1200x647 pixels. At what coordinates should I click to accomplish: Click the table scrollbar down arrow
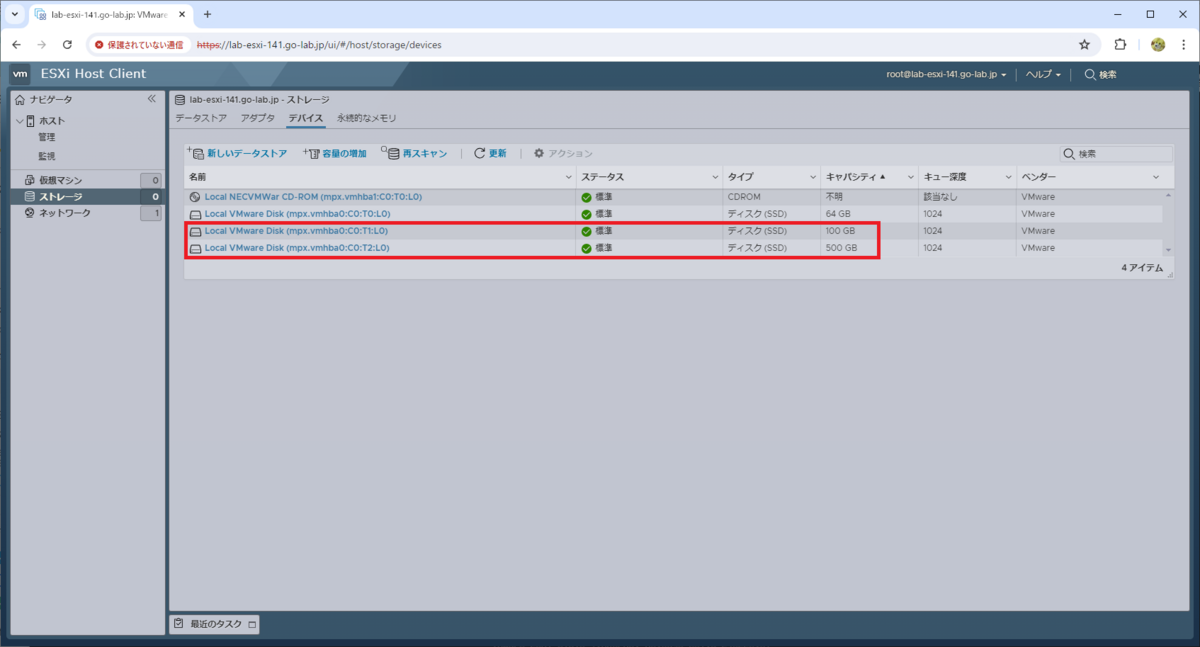click(1168, 250)
